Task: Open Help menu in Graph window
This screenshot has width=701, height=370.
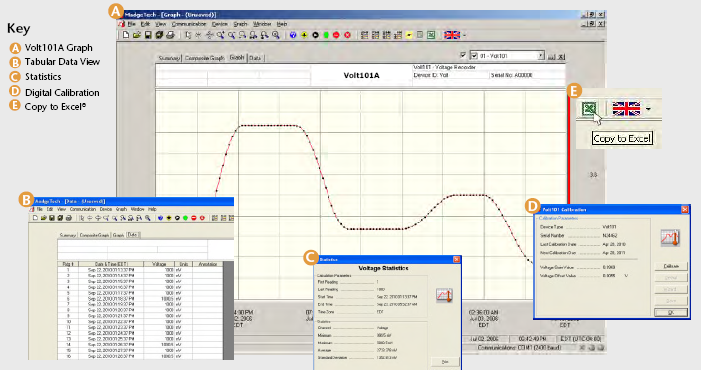Action: (282, 24)
